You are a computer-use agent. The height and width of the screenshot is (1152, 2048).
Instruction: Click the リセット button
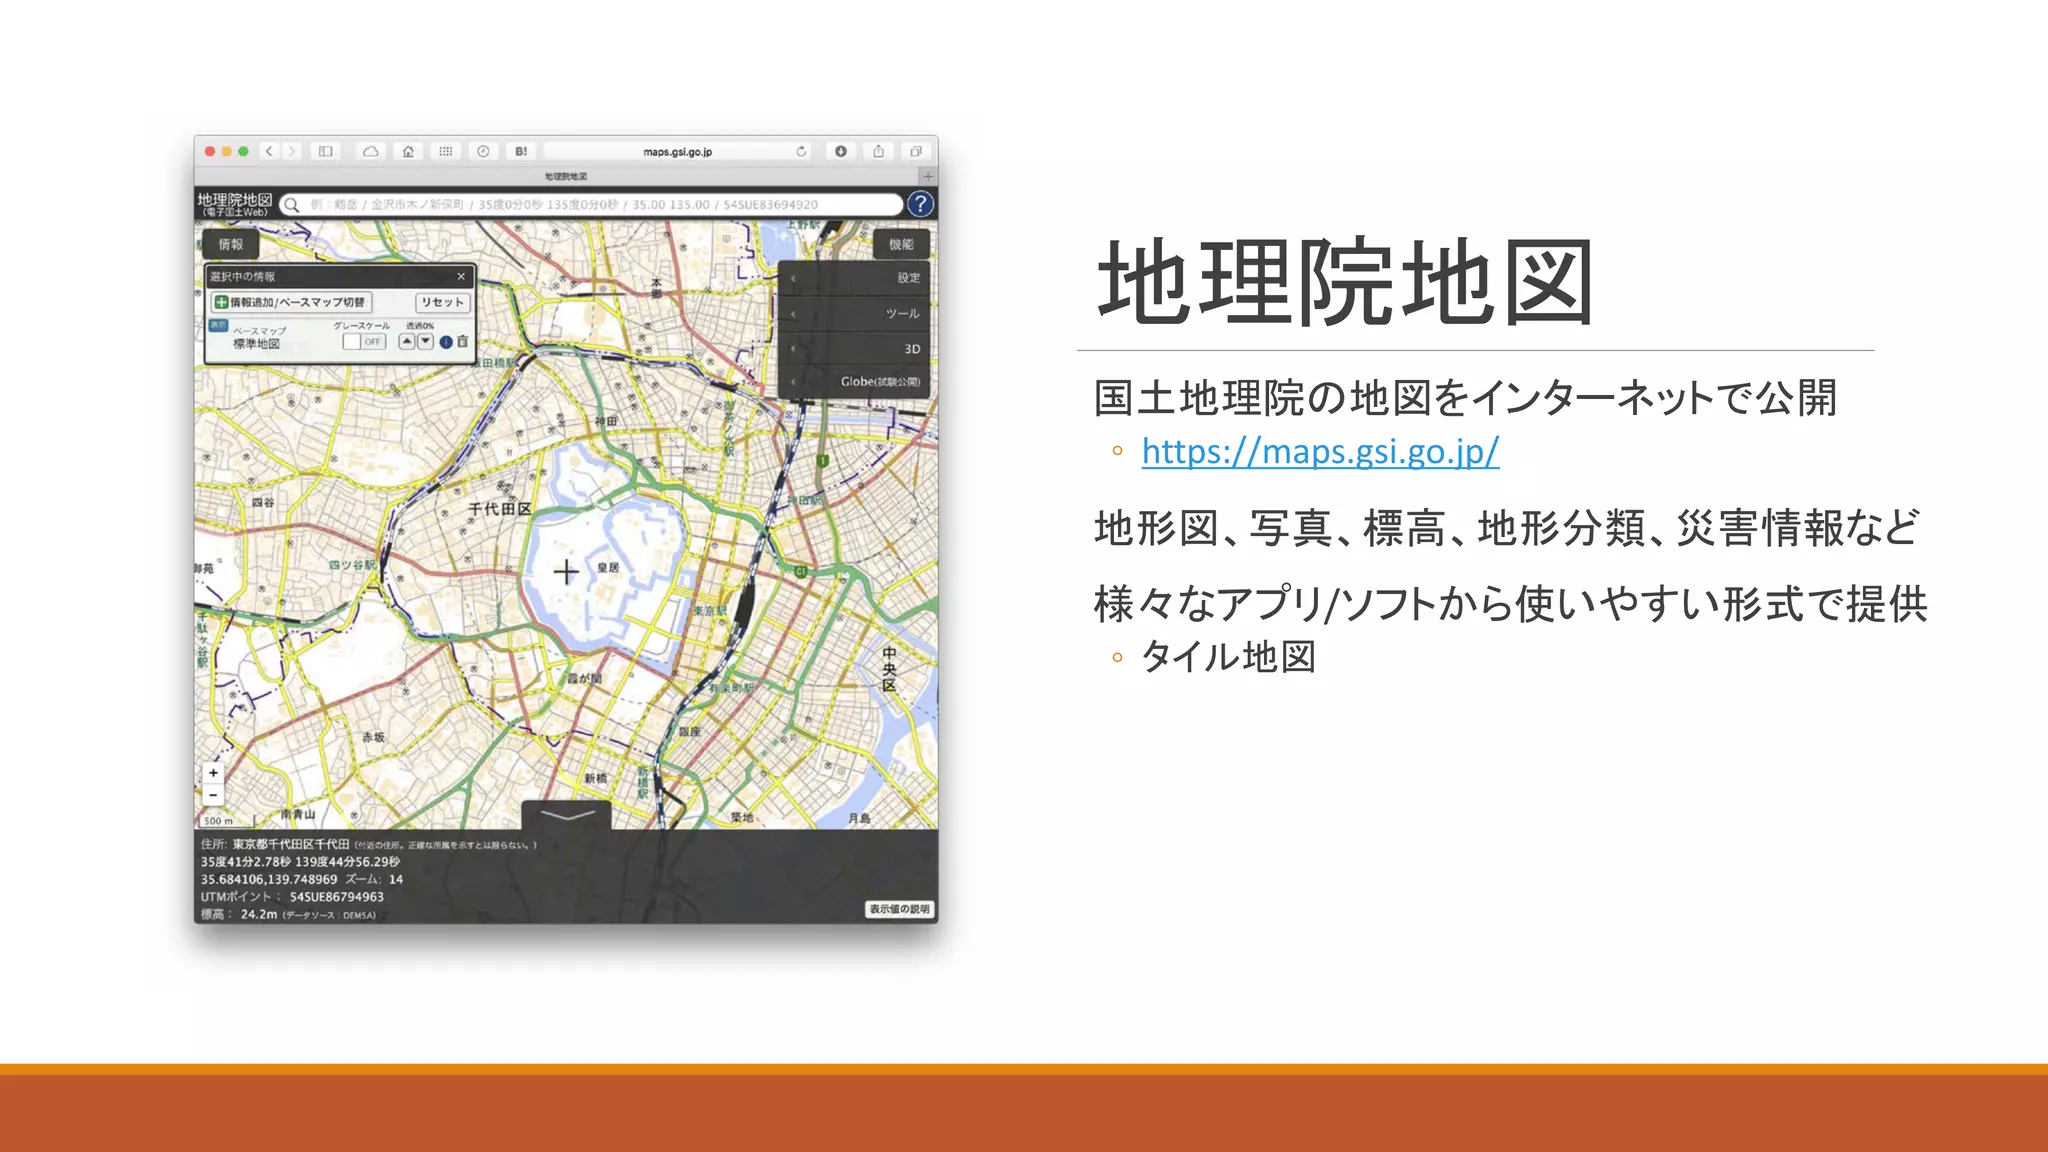point(442,302)
